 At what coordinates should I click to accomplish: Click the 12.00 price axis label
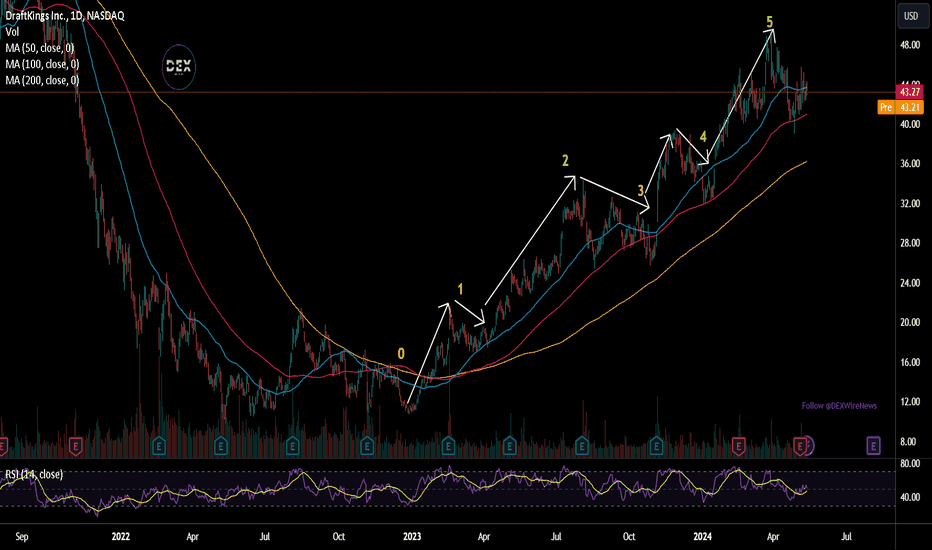[x=910, y=402]
